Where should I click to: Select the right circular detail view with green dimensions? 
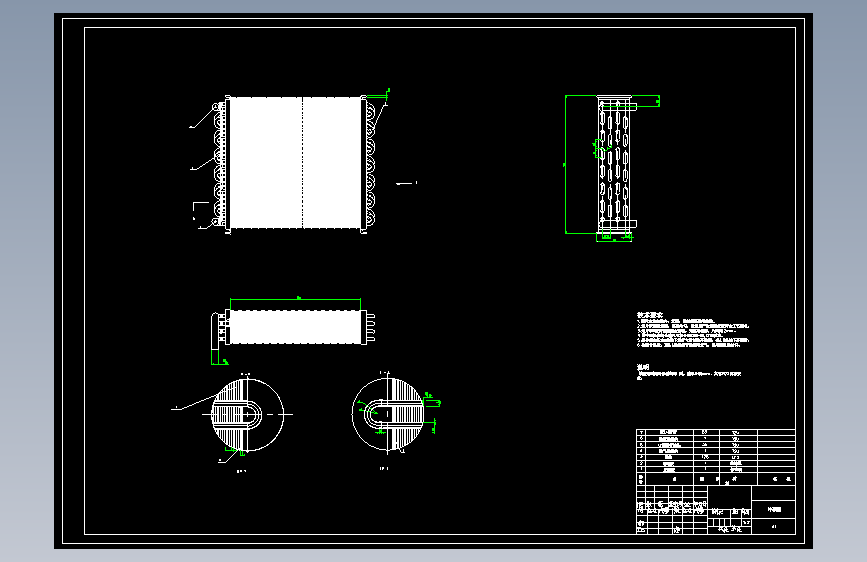tap(388, 414)
